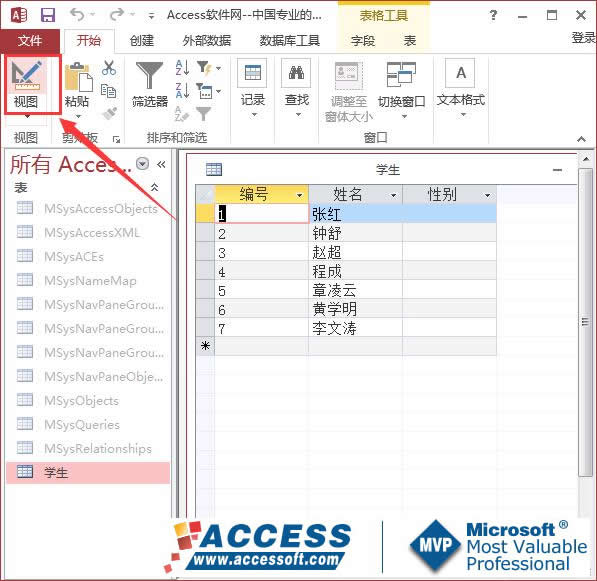Toggle the filter funnel button in sort group
Image resolution: width=597 pixels, height=581 pixels.
204,113
